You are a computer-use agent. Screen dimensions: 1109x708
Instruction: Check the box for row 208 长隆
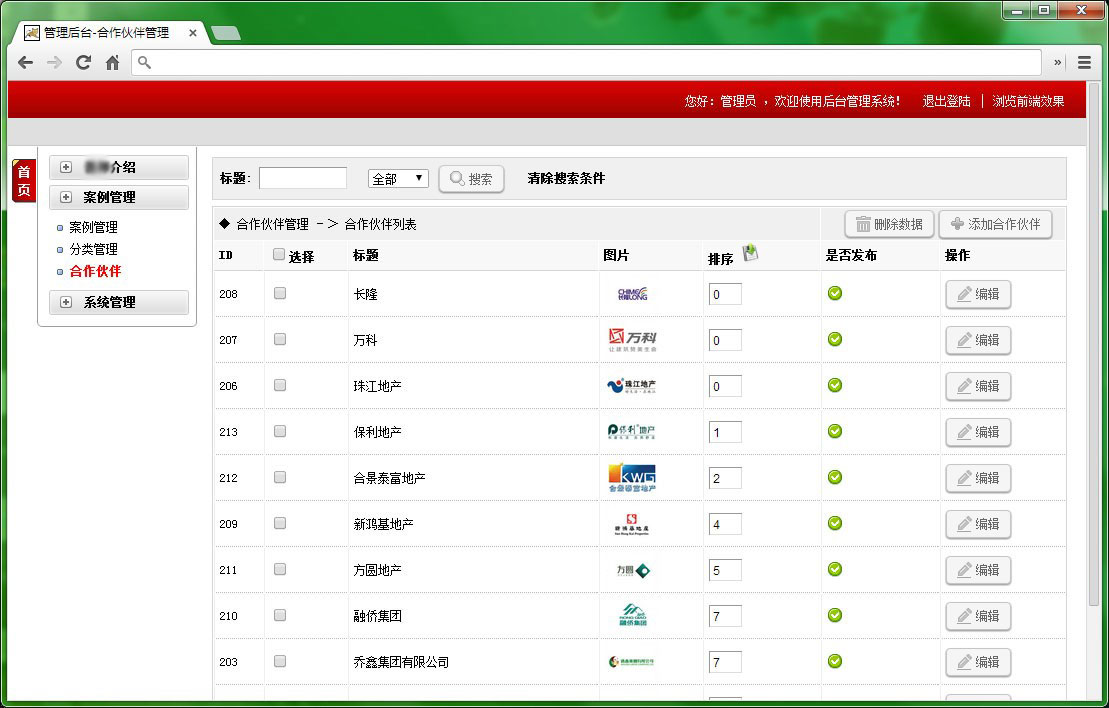280,293
